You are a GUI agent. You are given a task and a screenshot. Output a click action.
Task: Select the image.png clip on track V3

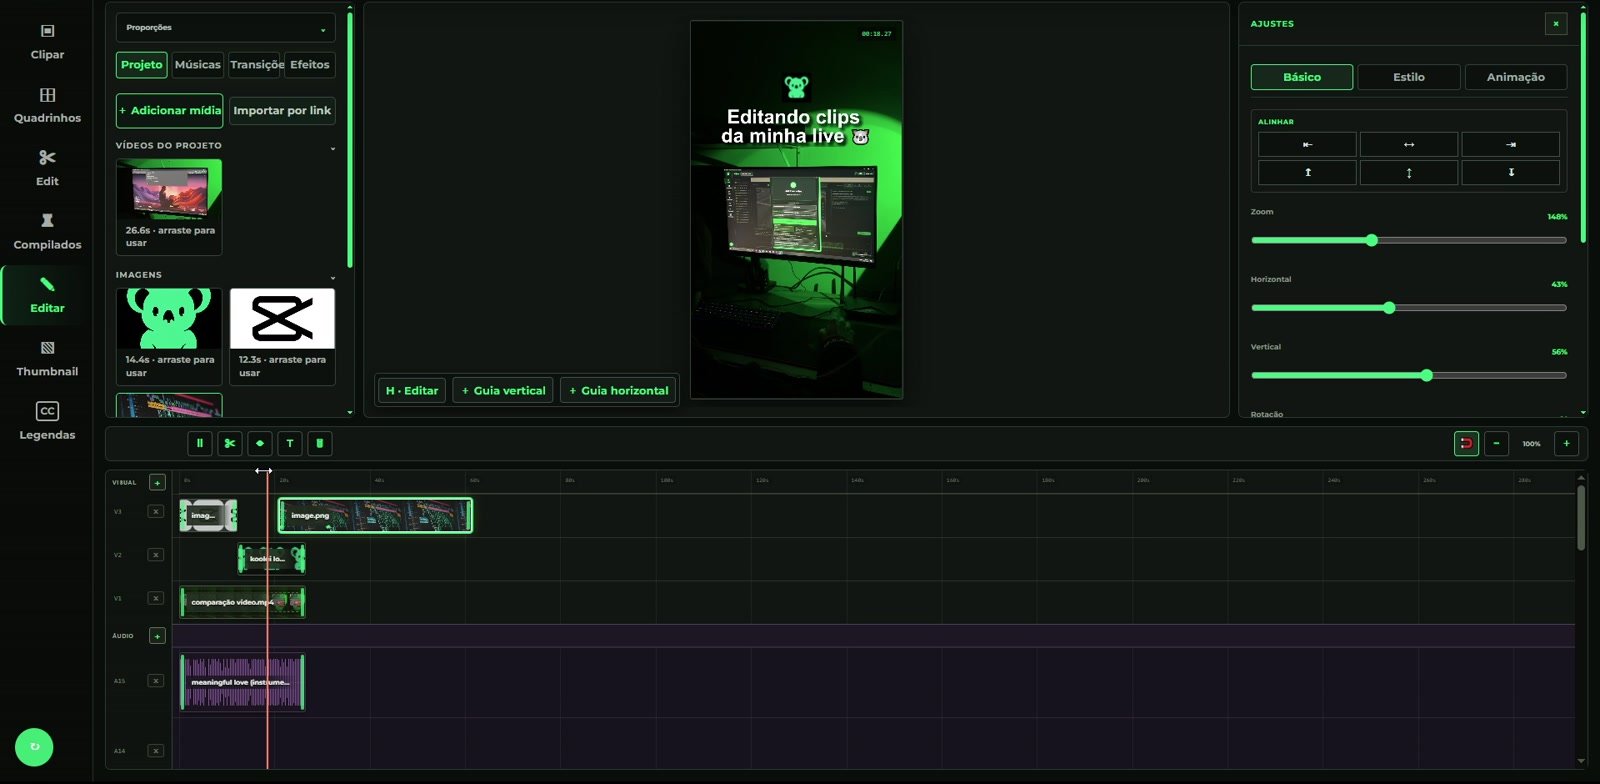pyautogui.click(x=375, y=516)
